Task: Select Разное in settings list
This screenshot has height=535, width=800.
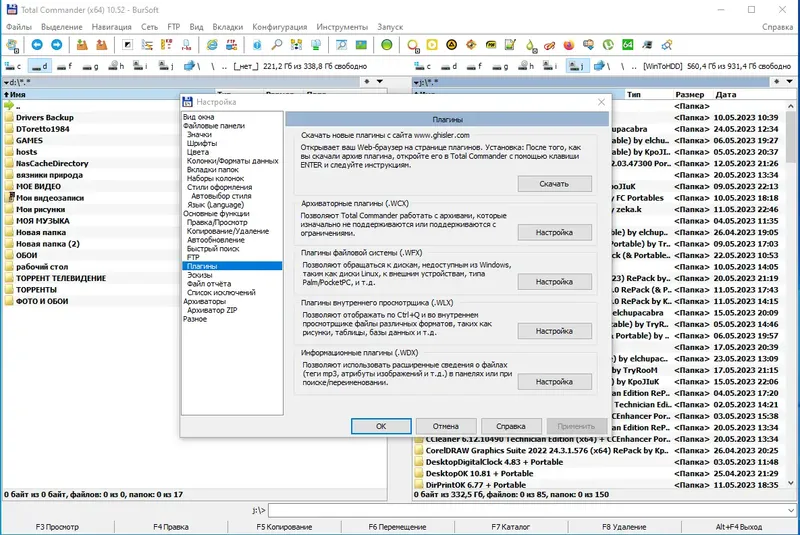Action: [195, 319]
